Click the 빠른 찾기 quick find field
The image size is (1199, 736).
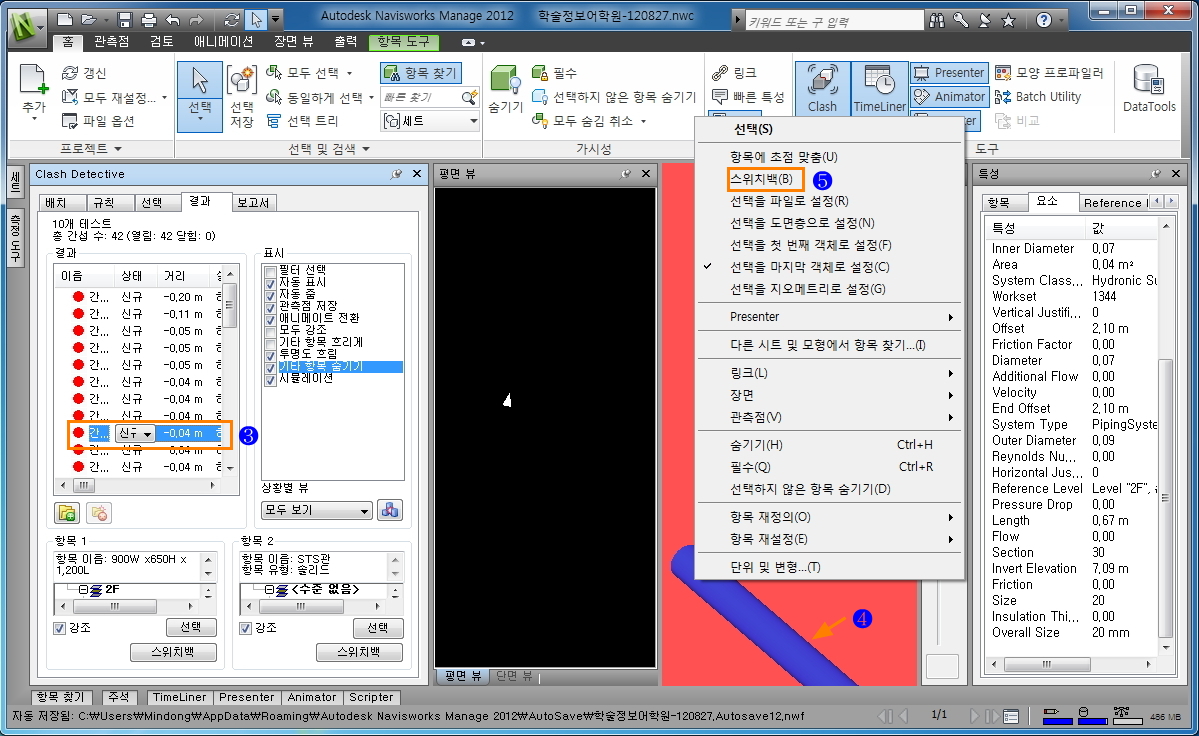420,97
